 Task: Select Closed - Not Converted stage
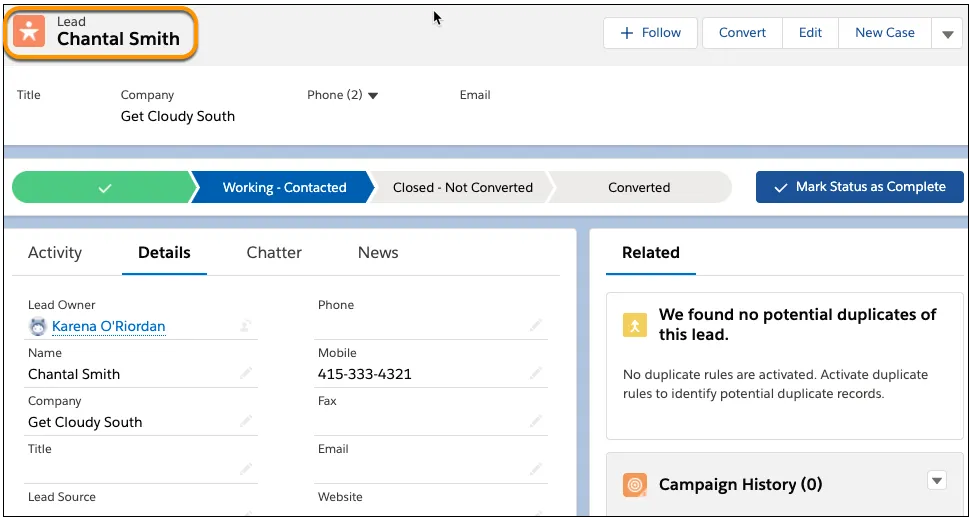click(x=462, y=187)
